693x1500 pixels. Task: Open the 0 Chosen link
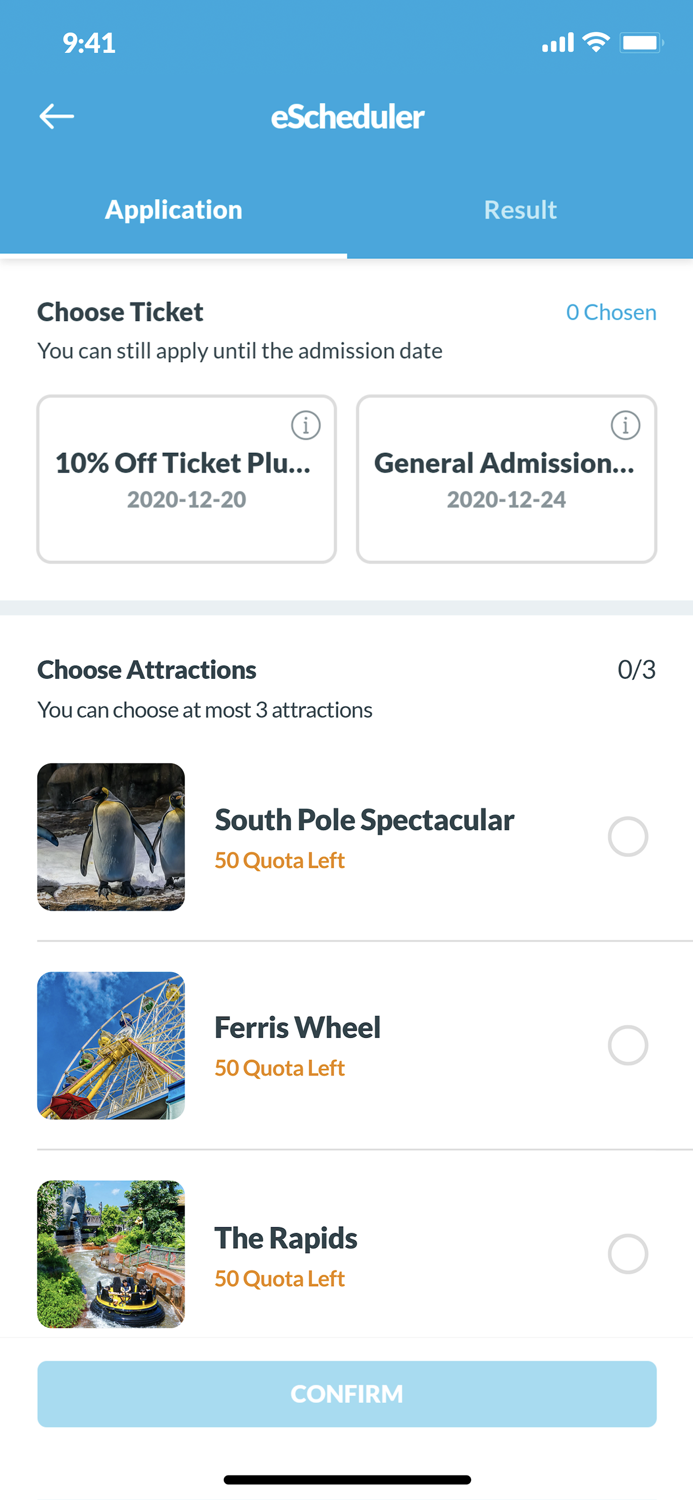click(x=611, y=312)
